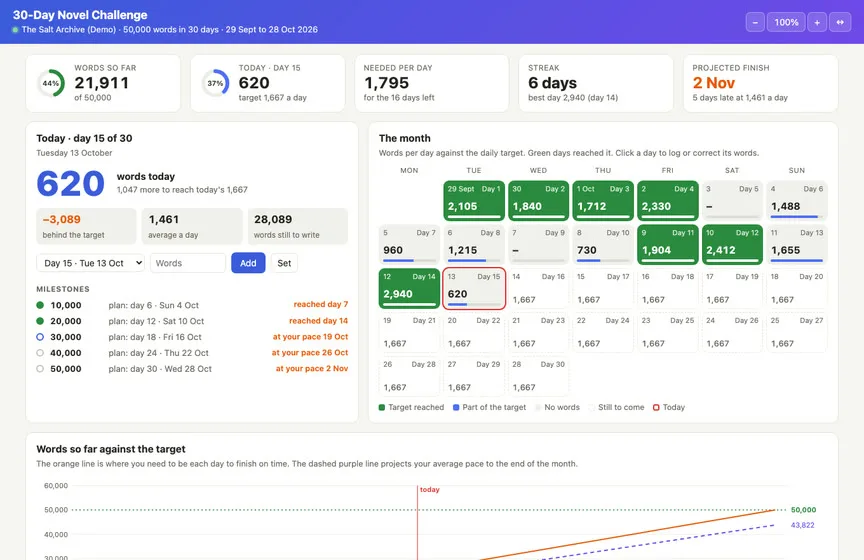Select today's Day 15 cell with 620
The image size is (864, 560).
[x=474, y=288]
